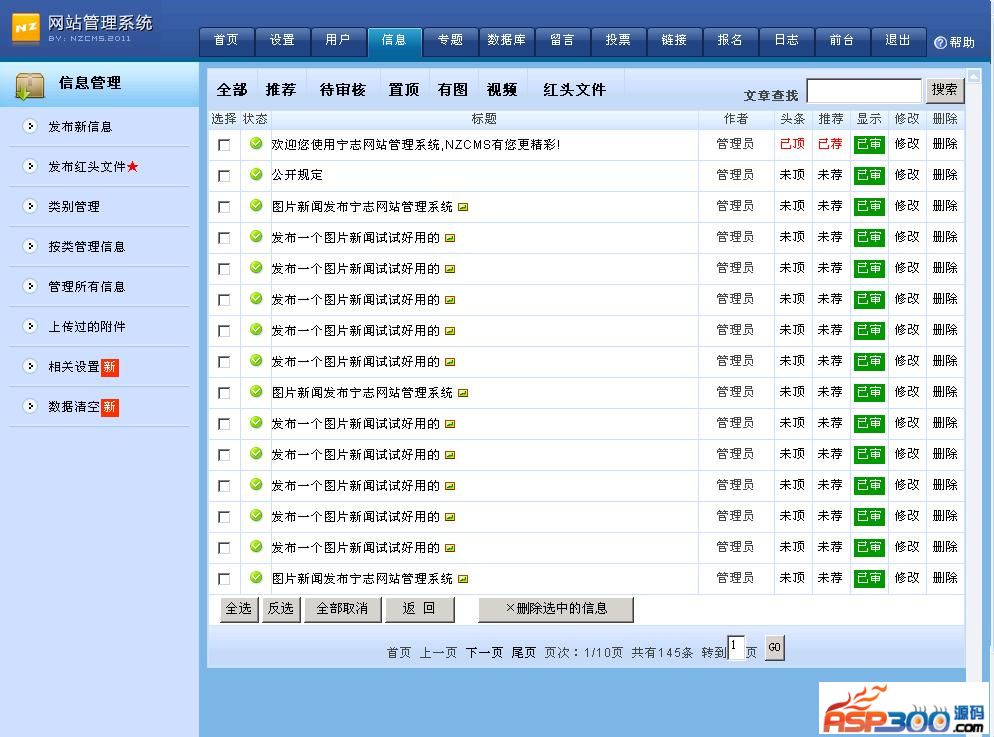Click scrollbar up arrow at top right

pyautogui.click(x=974, y=76)
